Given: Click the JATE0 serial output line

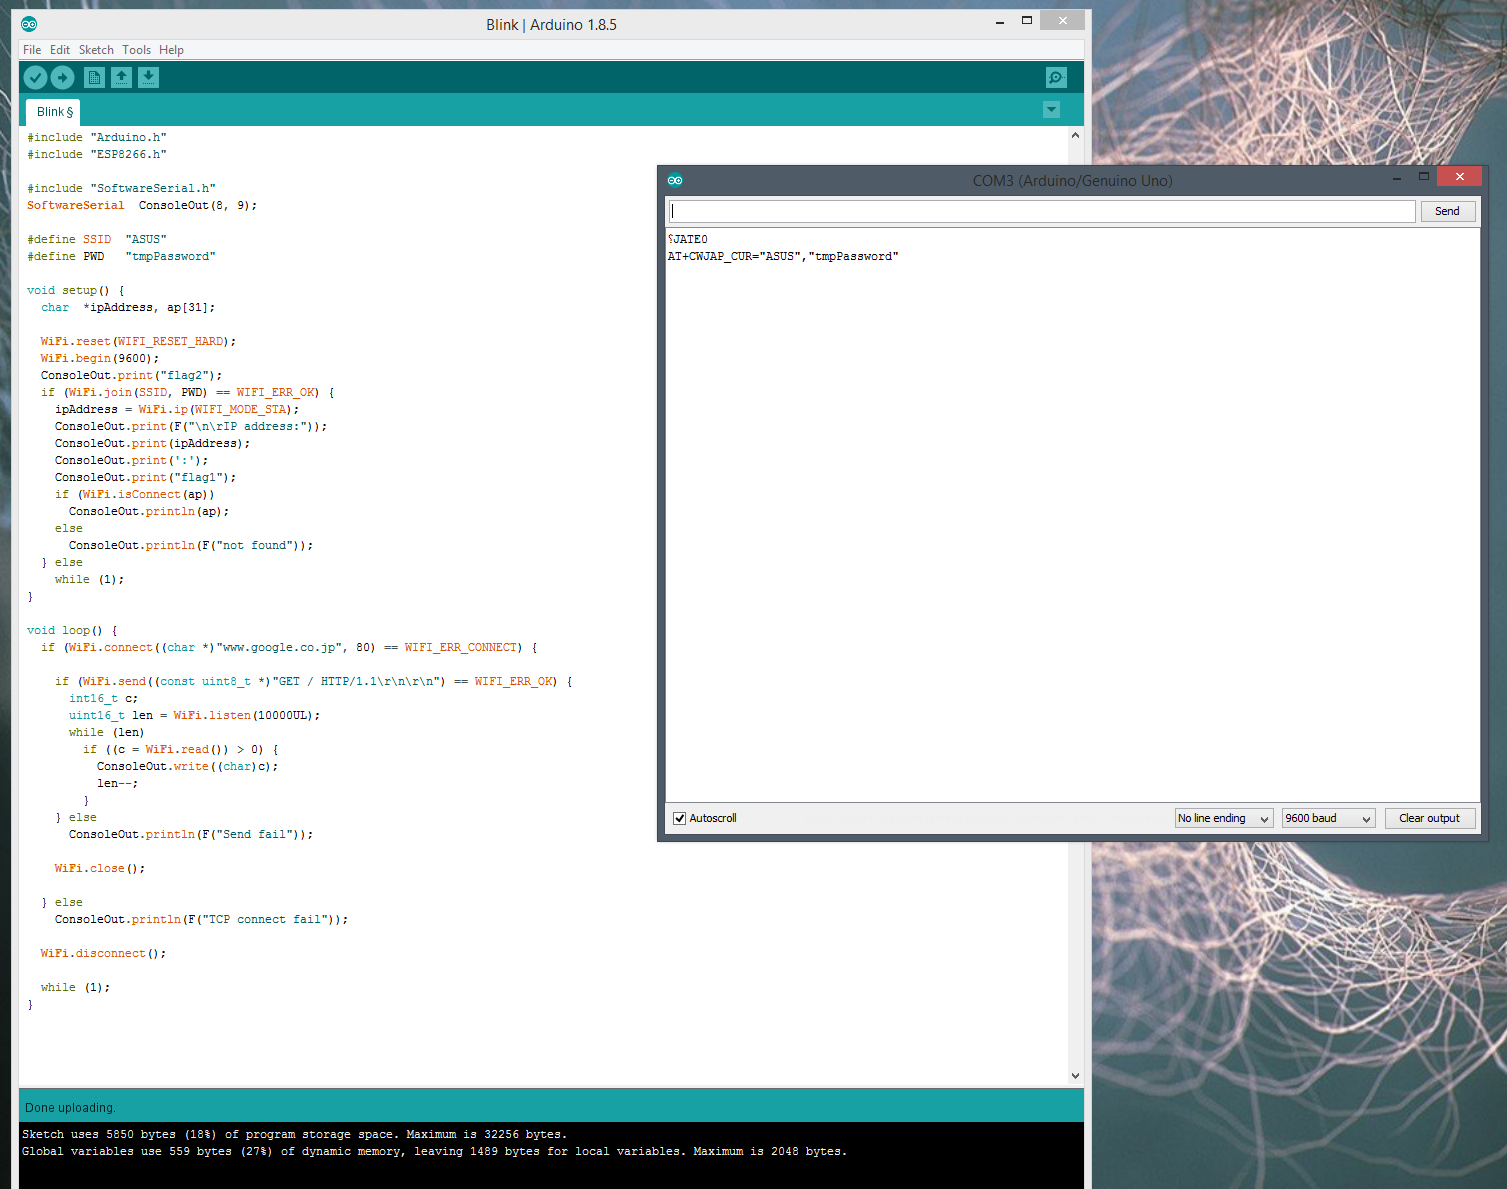Looking at the screenshot, I should [688, 239].
